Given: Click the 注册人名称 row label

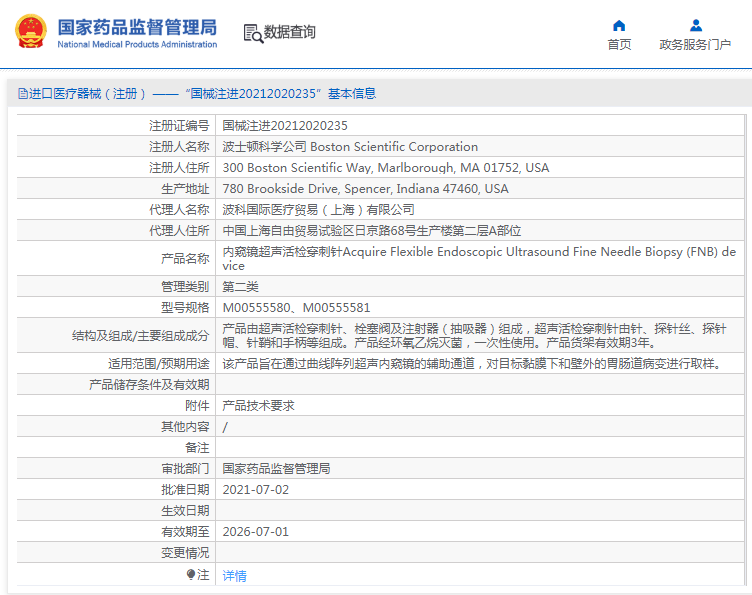Looking at the screenshot, I should (179, 147).
